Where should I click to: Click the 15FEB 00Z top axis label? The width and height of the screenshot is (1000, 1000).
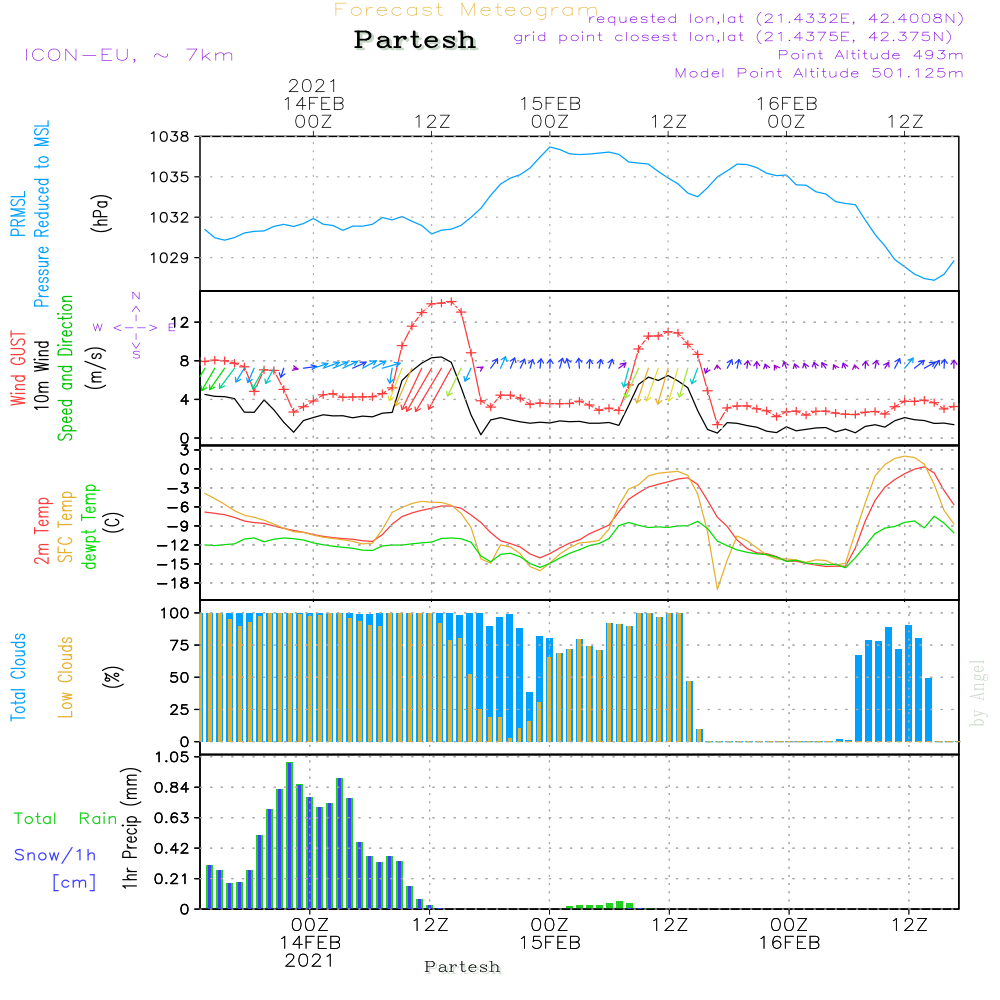pos(550,112)
